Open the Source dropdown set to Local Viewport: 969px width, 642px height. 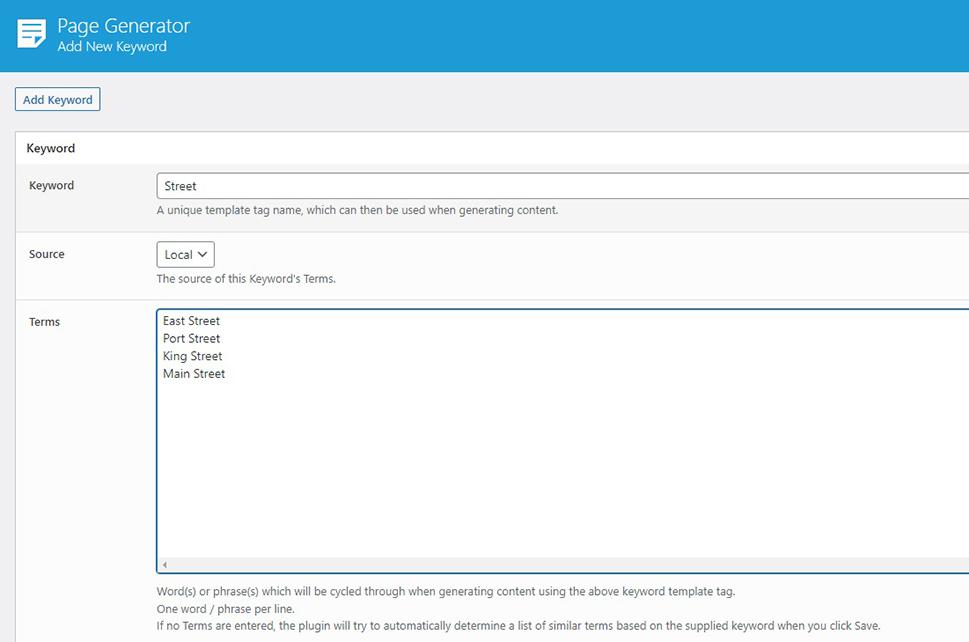pos(185,255)
